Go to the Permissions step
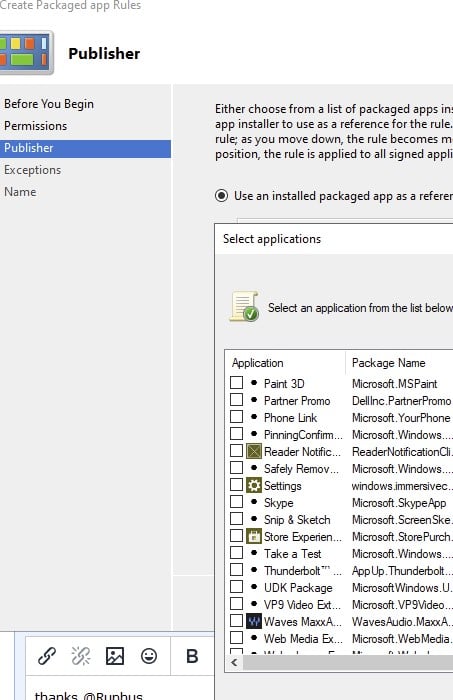Screen dimensions: 453x700 35,126
